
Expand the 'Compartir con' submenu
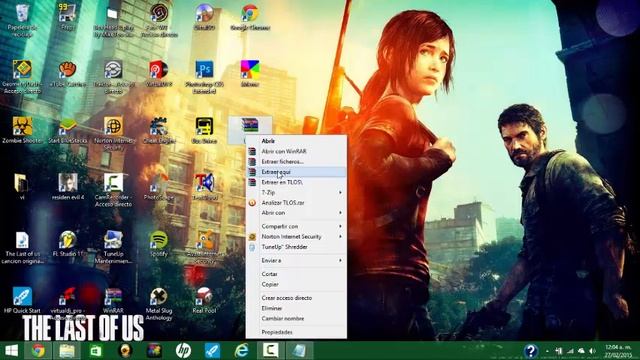pos(296,226)
